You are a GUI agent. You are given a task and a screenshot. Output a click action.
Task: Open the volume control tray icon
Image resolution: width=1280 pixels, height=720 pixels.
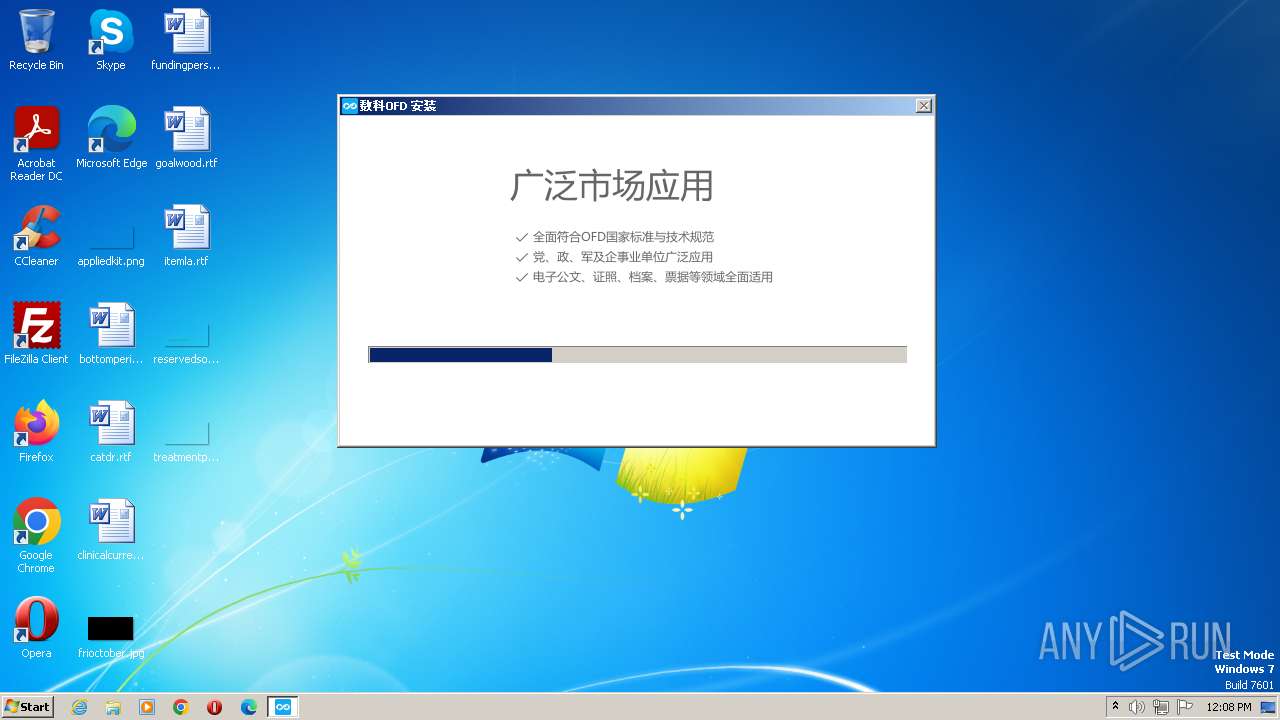[1137, 707]
